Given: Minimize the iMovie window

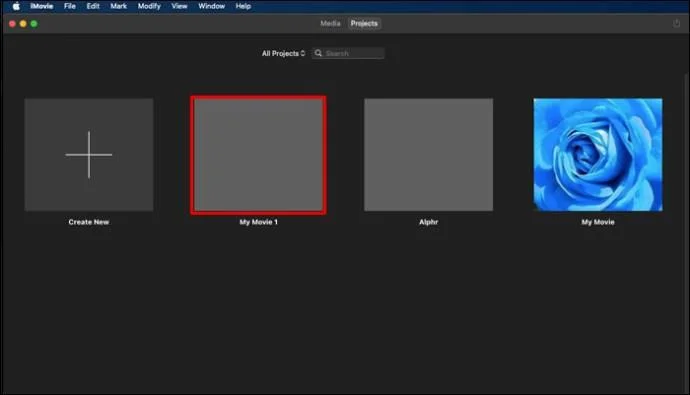Looking at the screenshot, I should [x=23, y=24].
